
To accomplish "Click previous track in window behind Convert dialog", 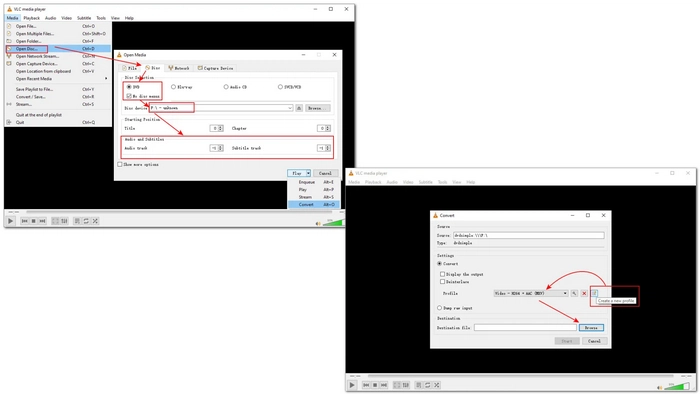I will tap(366, 385).
